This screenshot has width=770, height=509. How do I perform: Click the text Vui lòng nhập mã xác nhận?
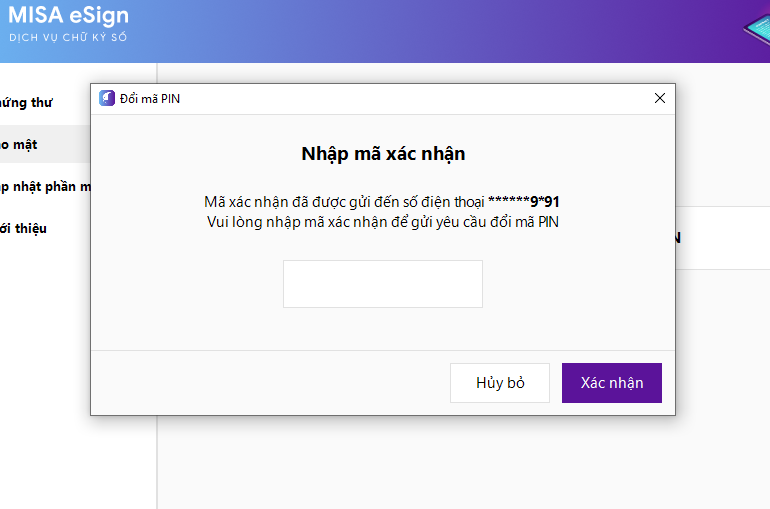298,222
